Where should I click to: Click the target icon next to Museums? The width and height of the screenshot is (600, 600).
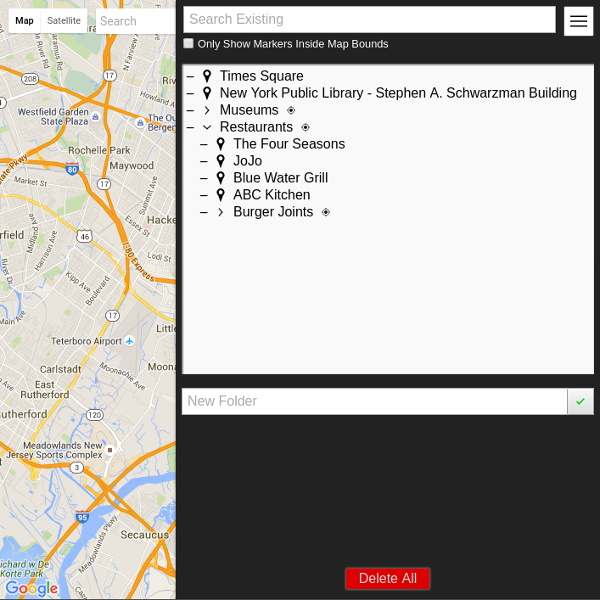coord(291,111)
